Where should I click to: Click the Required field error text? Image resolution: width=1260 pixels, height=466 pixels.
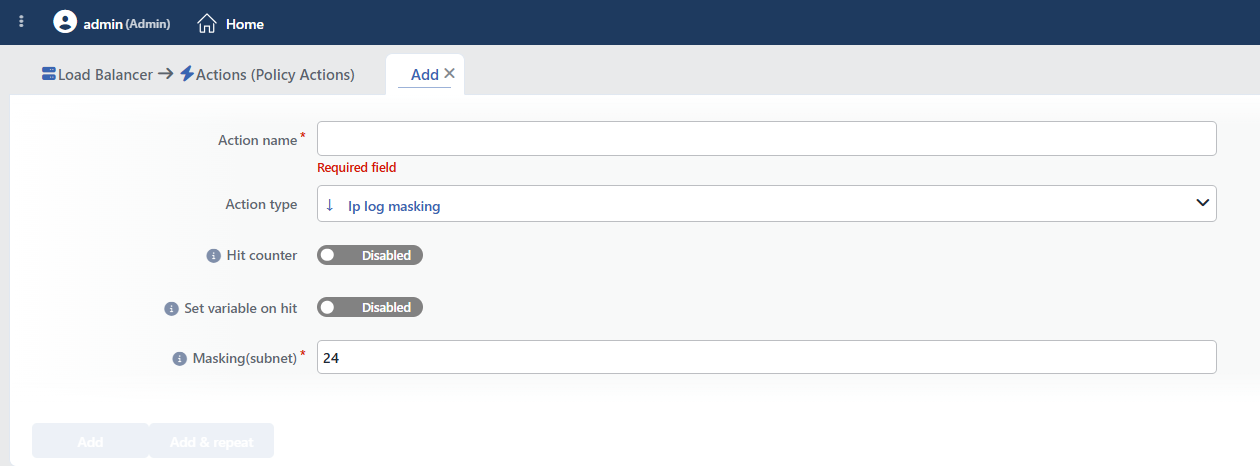(357, 168)
